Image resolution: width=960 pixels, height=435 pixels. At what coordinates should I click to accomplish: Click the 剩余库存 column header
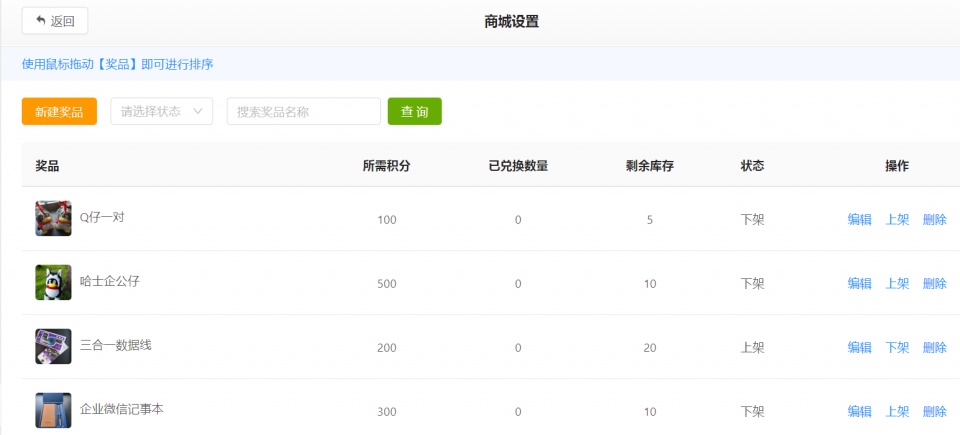[650, 166]
